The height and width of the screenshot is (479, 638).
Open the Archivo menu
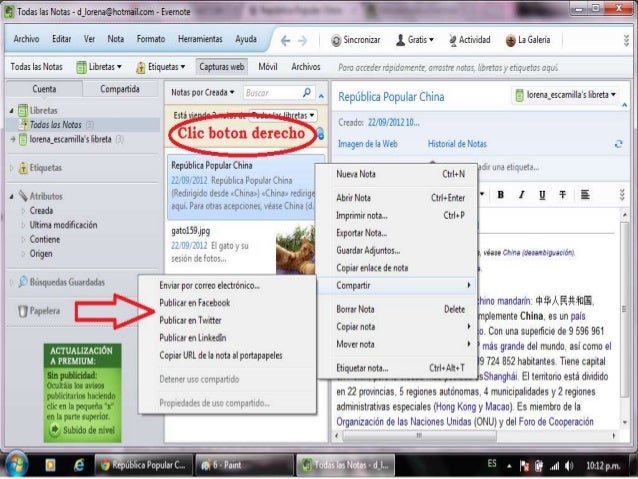[x=26, y=39]
